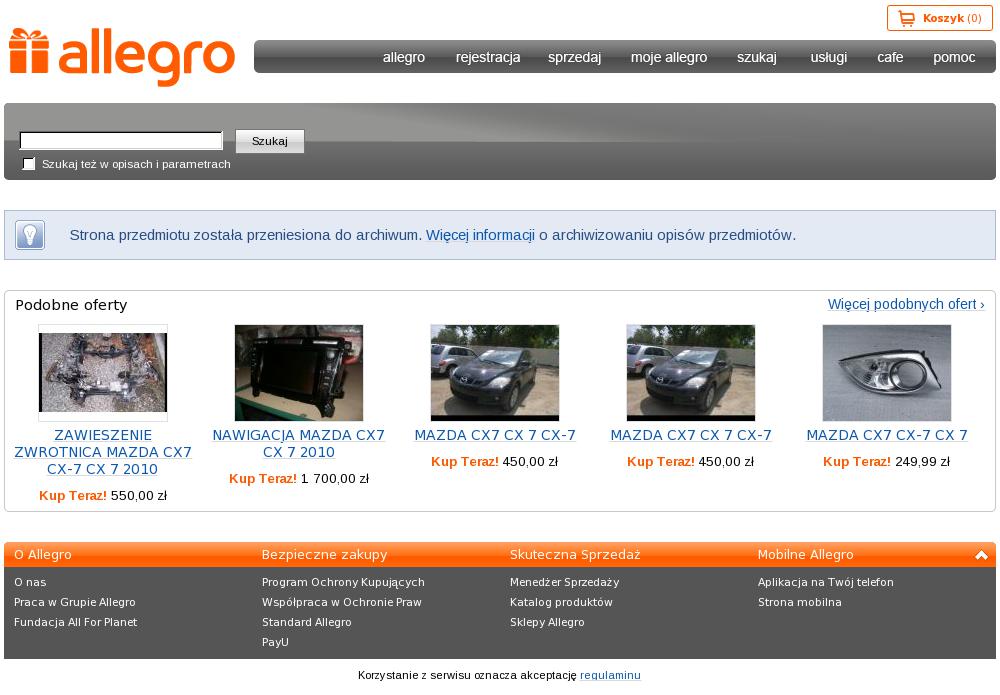Open Praca w Grupie Allegro link
Screen dimensions: 1000x695
[x=75, y=602]
